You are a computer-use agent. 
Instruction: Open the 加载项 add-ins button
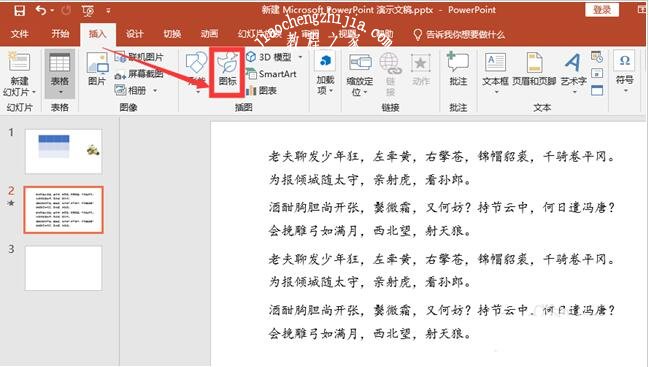pos(325,73)
